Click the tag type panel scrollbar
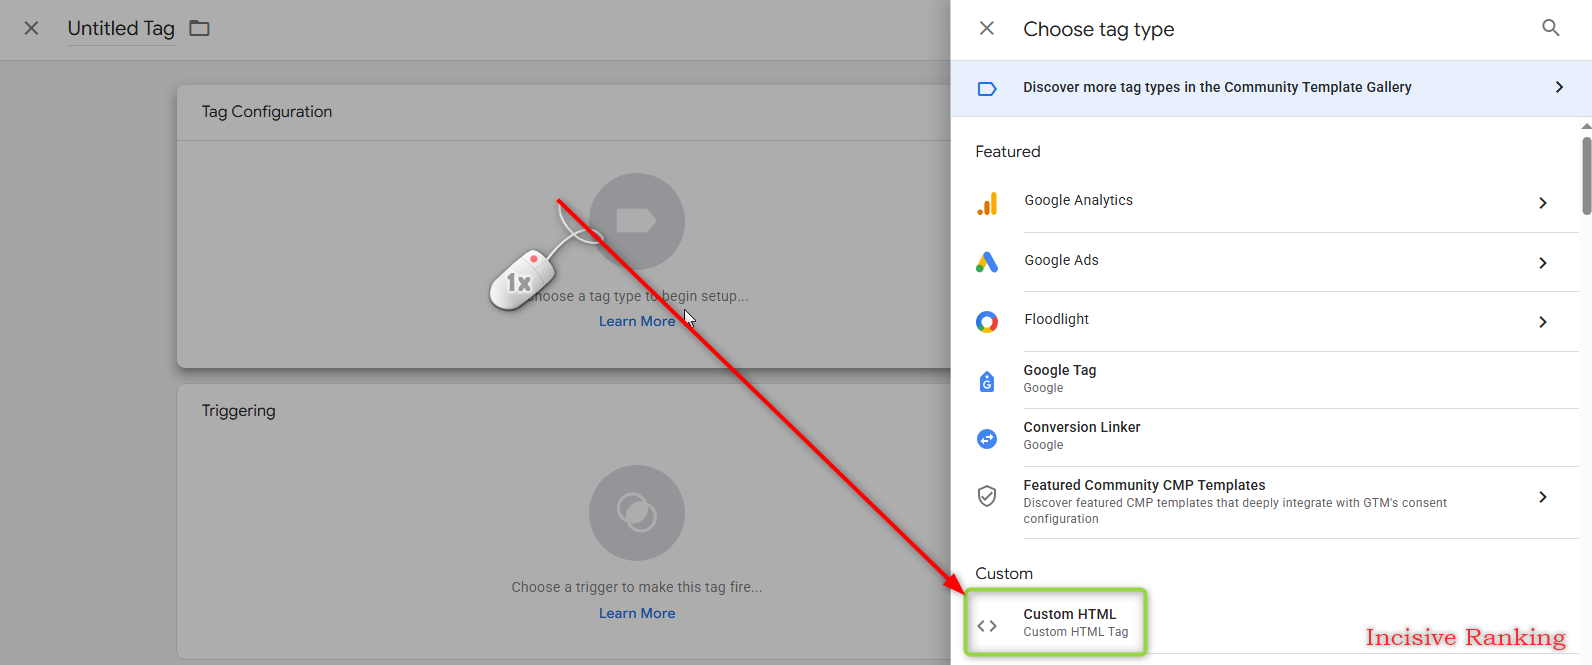The width and height of the screenshot is (1592, 665). (1586, 176)
